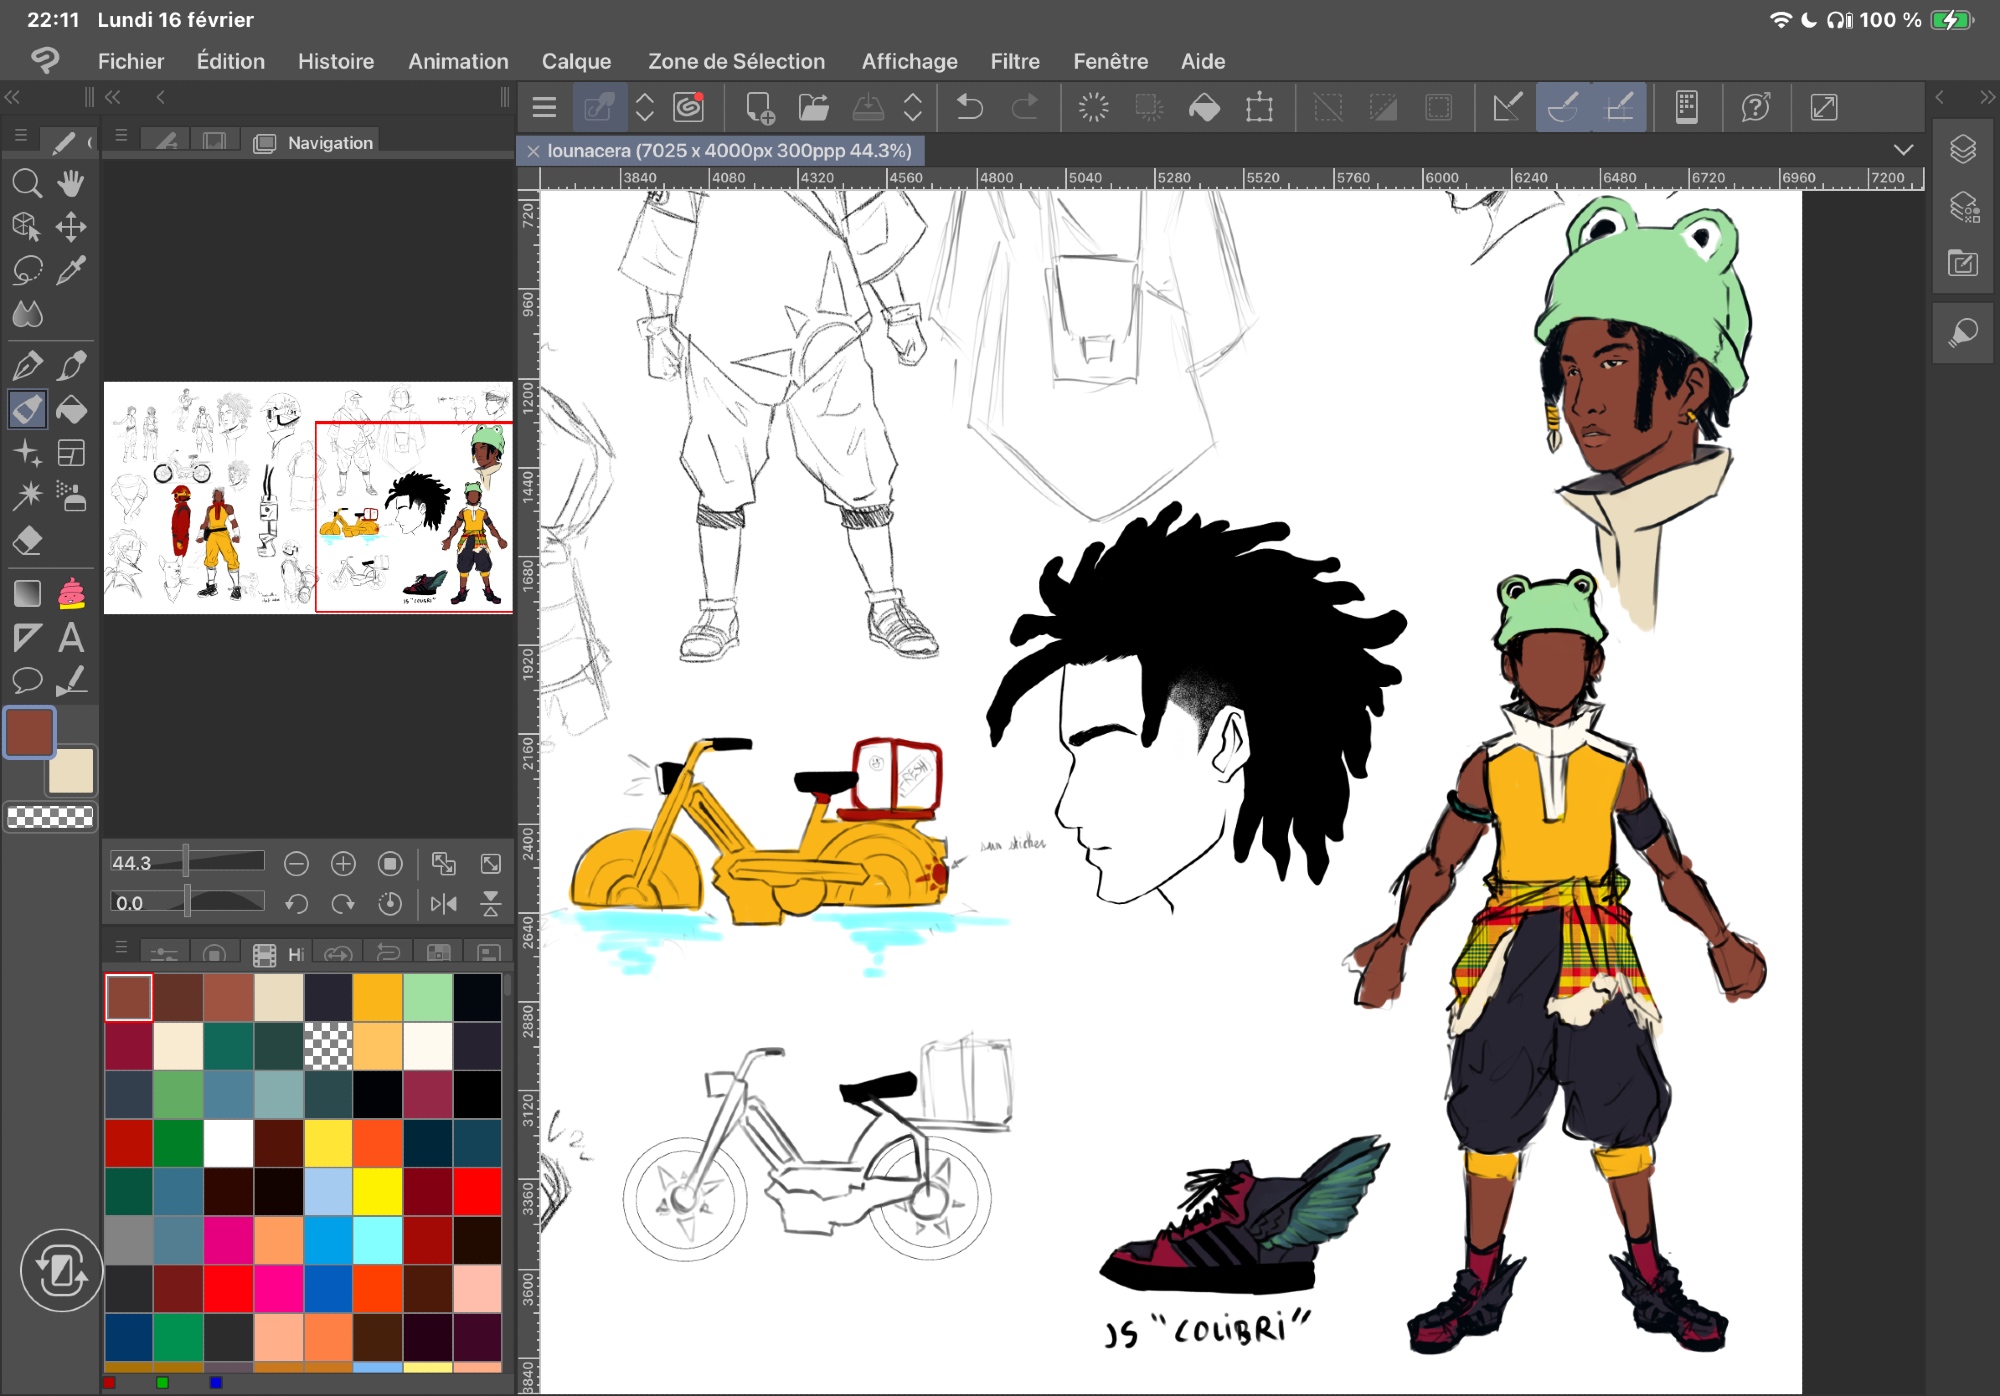Open the Layers panel icon on right dock
Viewport: 2000px width, 1396px height.
(1963, 150)
